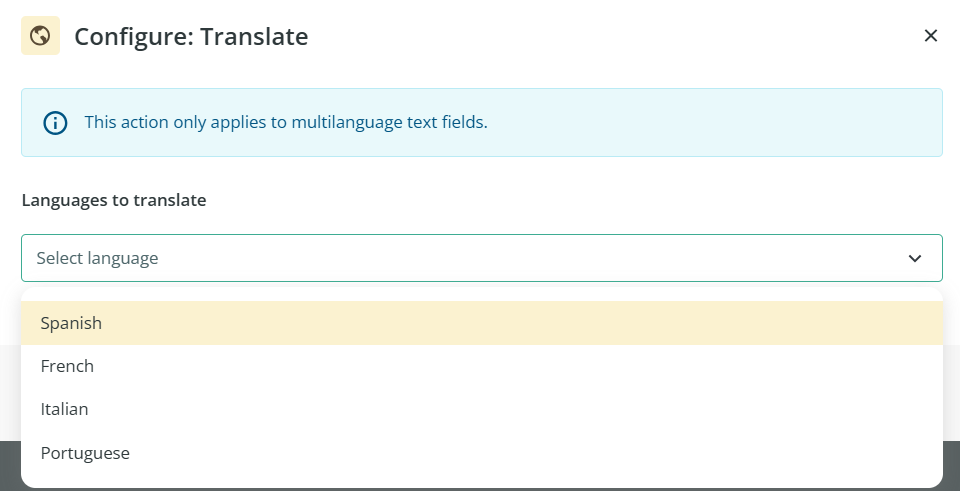Collapse the language list with chevron arrow
The height and width of the screenshot is (491, 960).
coord(914,258)
